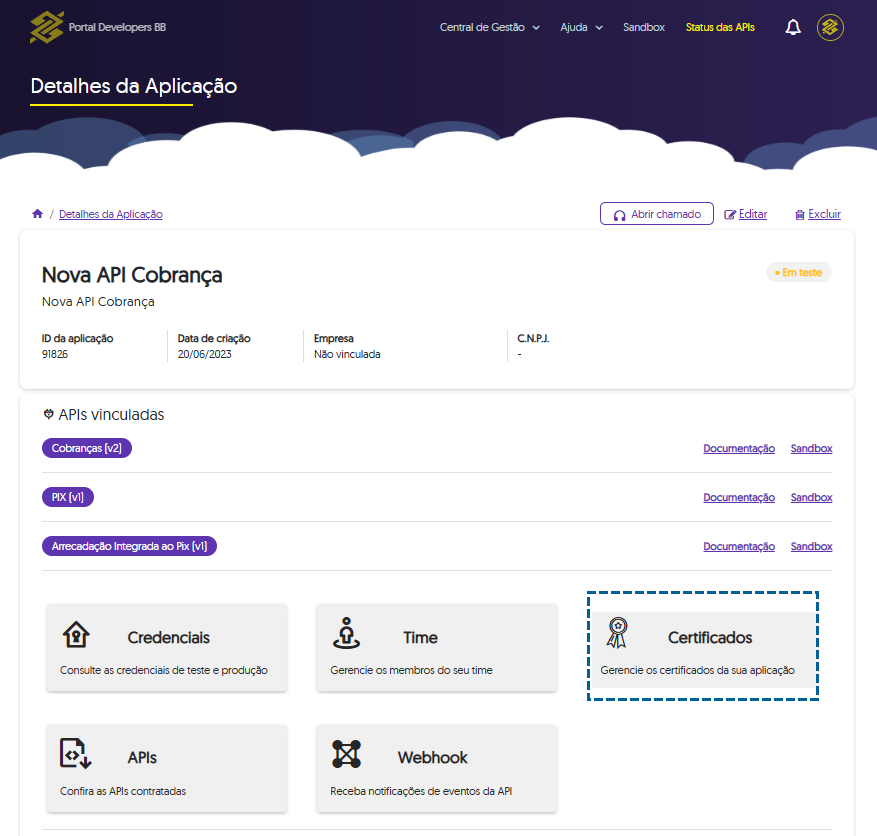Image resolution: width=877 pixels, height=836 pixels.
Task: Open Documentação for PIX [v1]
Action: click(x=739, y=497)
